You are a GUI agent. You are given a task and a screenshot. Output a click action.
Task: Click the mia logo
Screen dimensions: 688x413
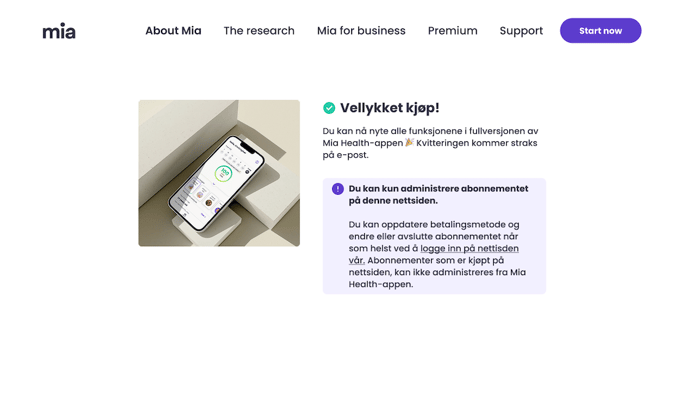(x=59, y=31)
